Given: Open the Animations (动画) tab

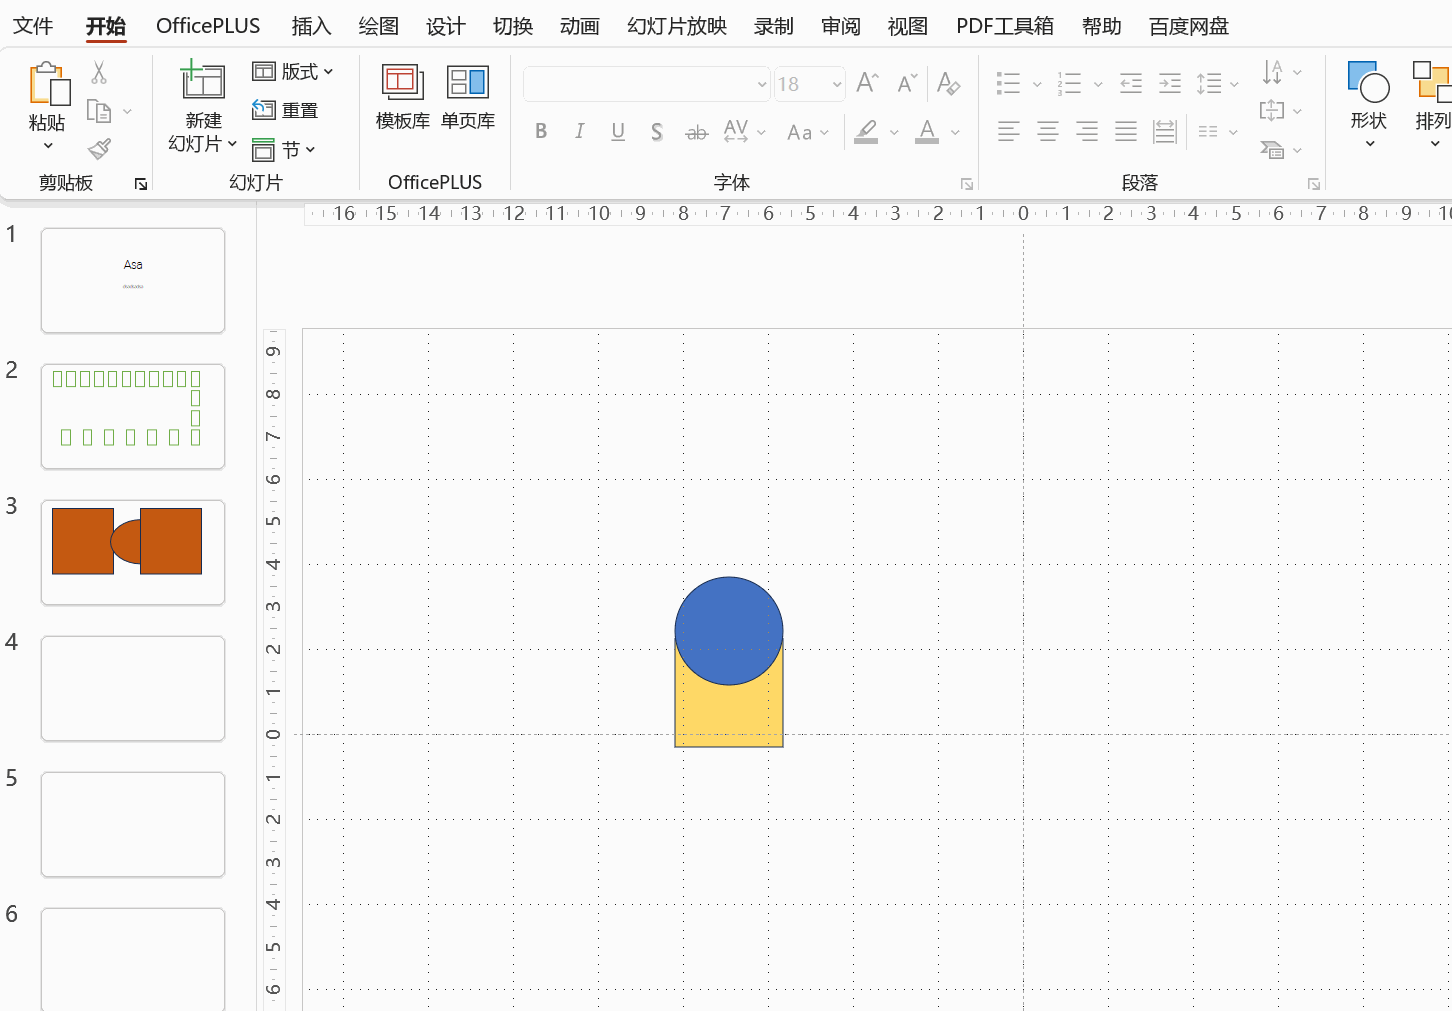Looking at the screenshot, I should coord(579,26).
